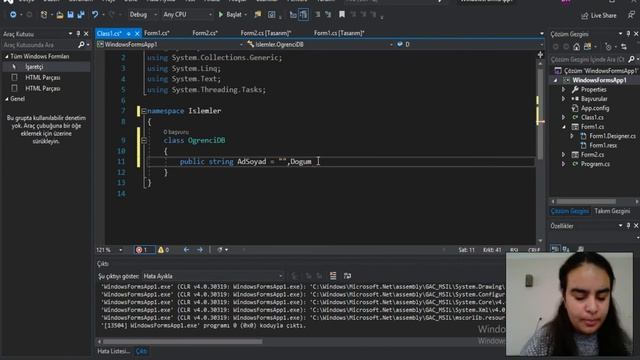Click the Solution Explorer Home icon
Viewport: 640px width, 360px height.
[x=576, y=47]
